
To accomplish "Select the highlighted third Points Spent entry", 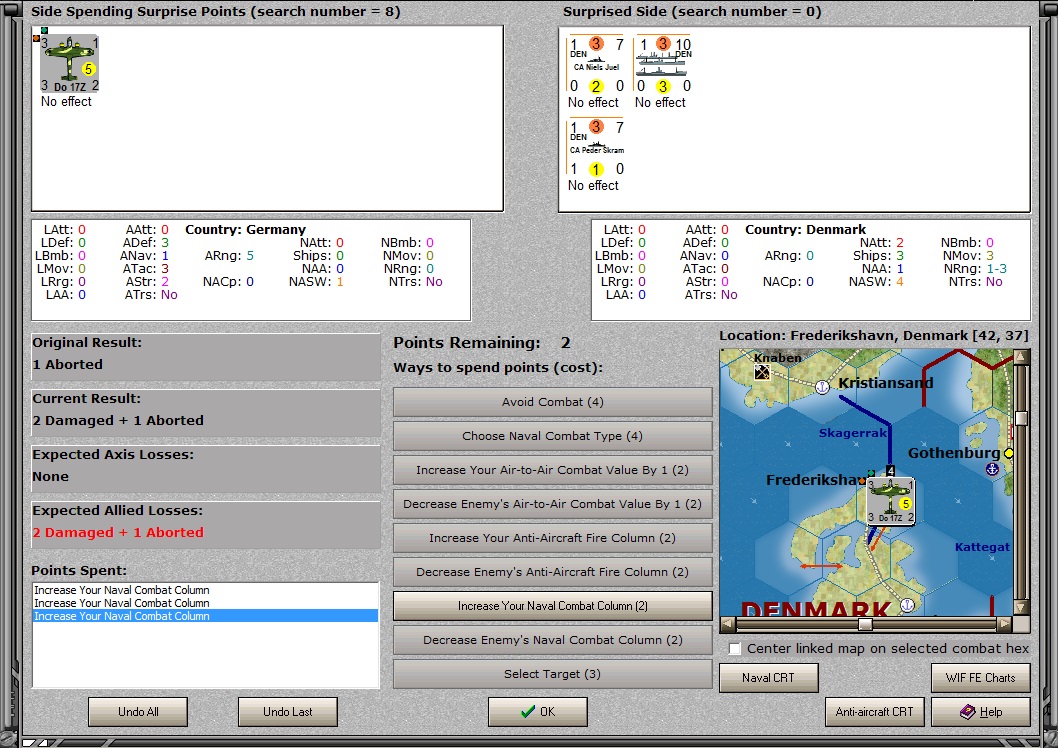I will click(x=205, y=616).
